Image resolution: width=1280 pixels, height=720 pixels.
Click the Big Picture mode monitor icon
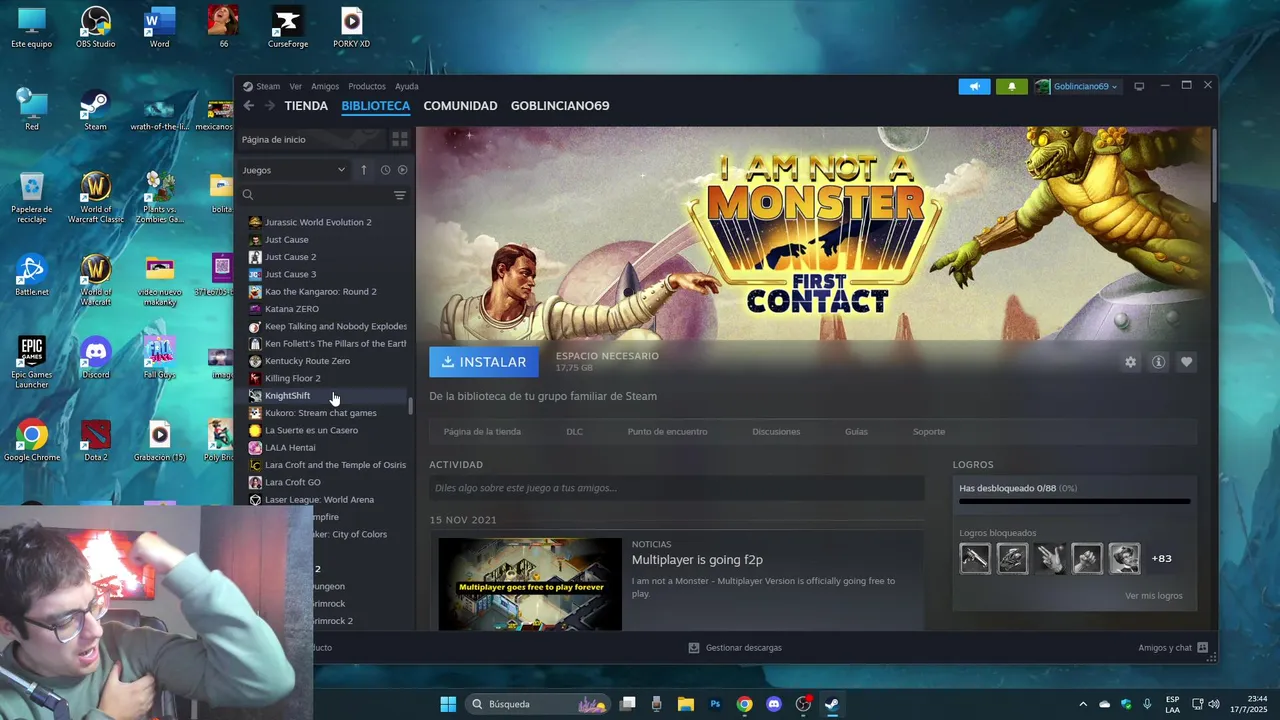click(x=1139, y=86)
